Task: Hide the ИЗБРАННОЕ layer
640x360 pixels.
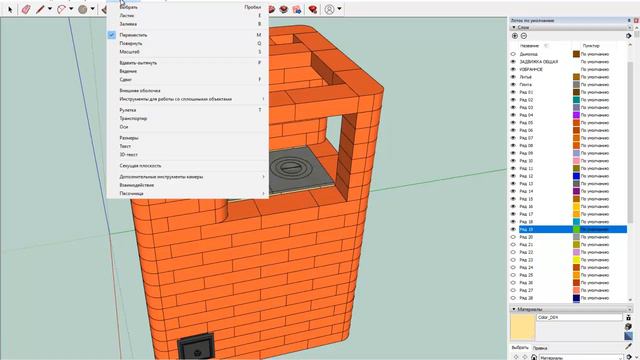Action: coord(513,69)
